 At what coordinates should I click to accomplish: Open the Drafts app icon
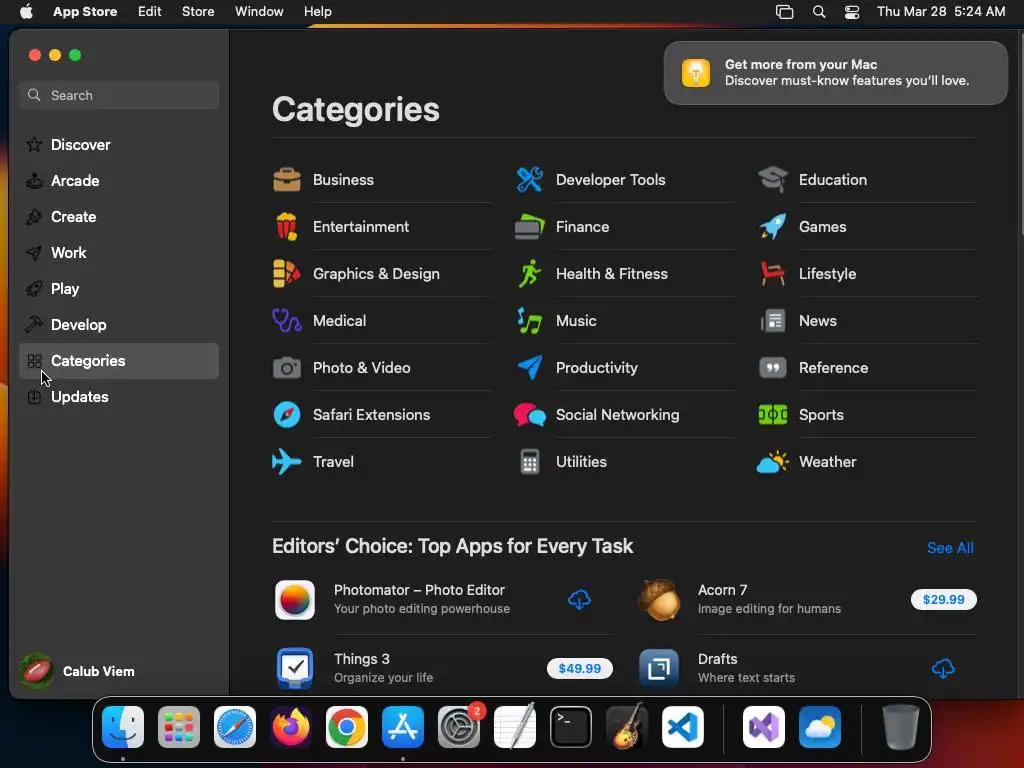pyautogui.click(x=659, y=669)
